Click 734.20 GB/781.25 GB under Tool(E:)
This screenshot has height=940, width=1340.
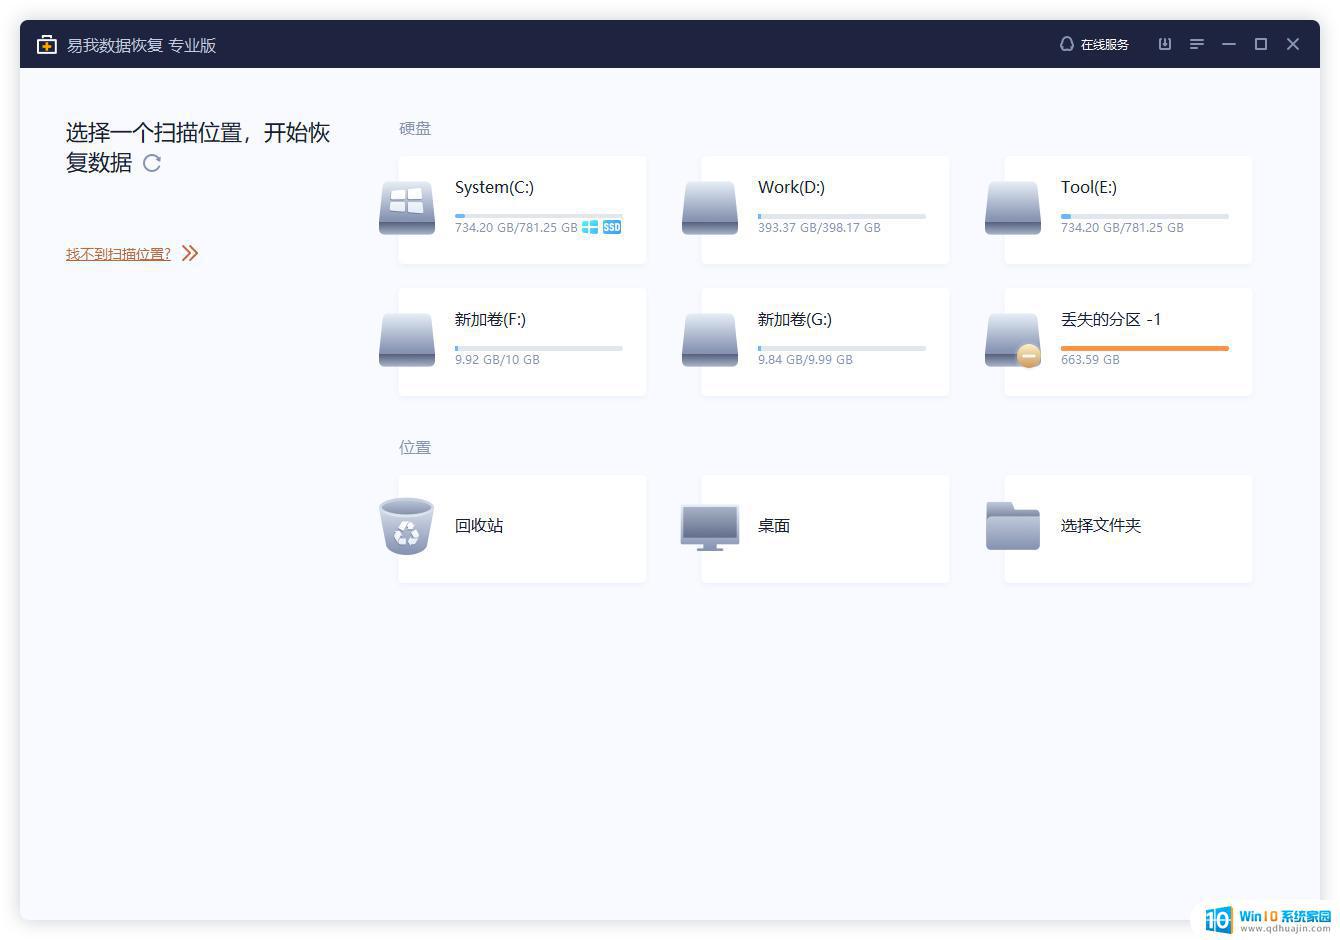click(1122, 228)
